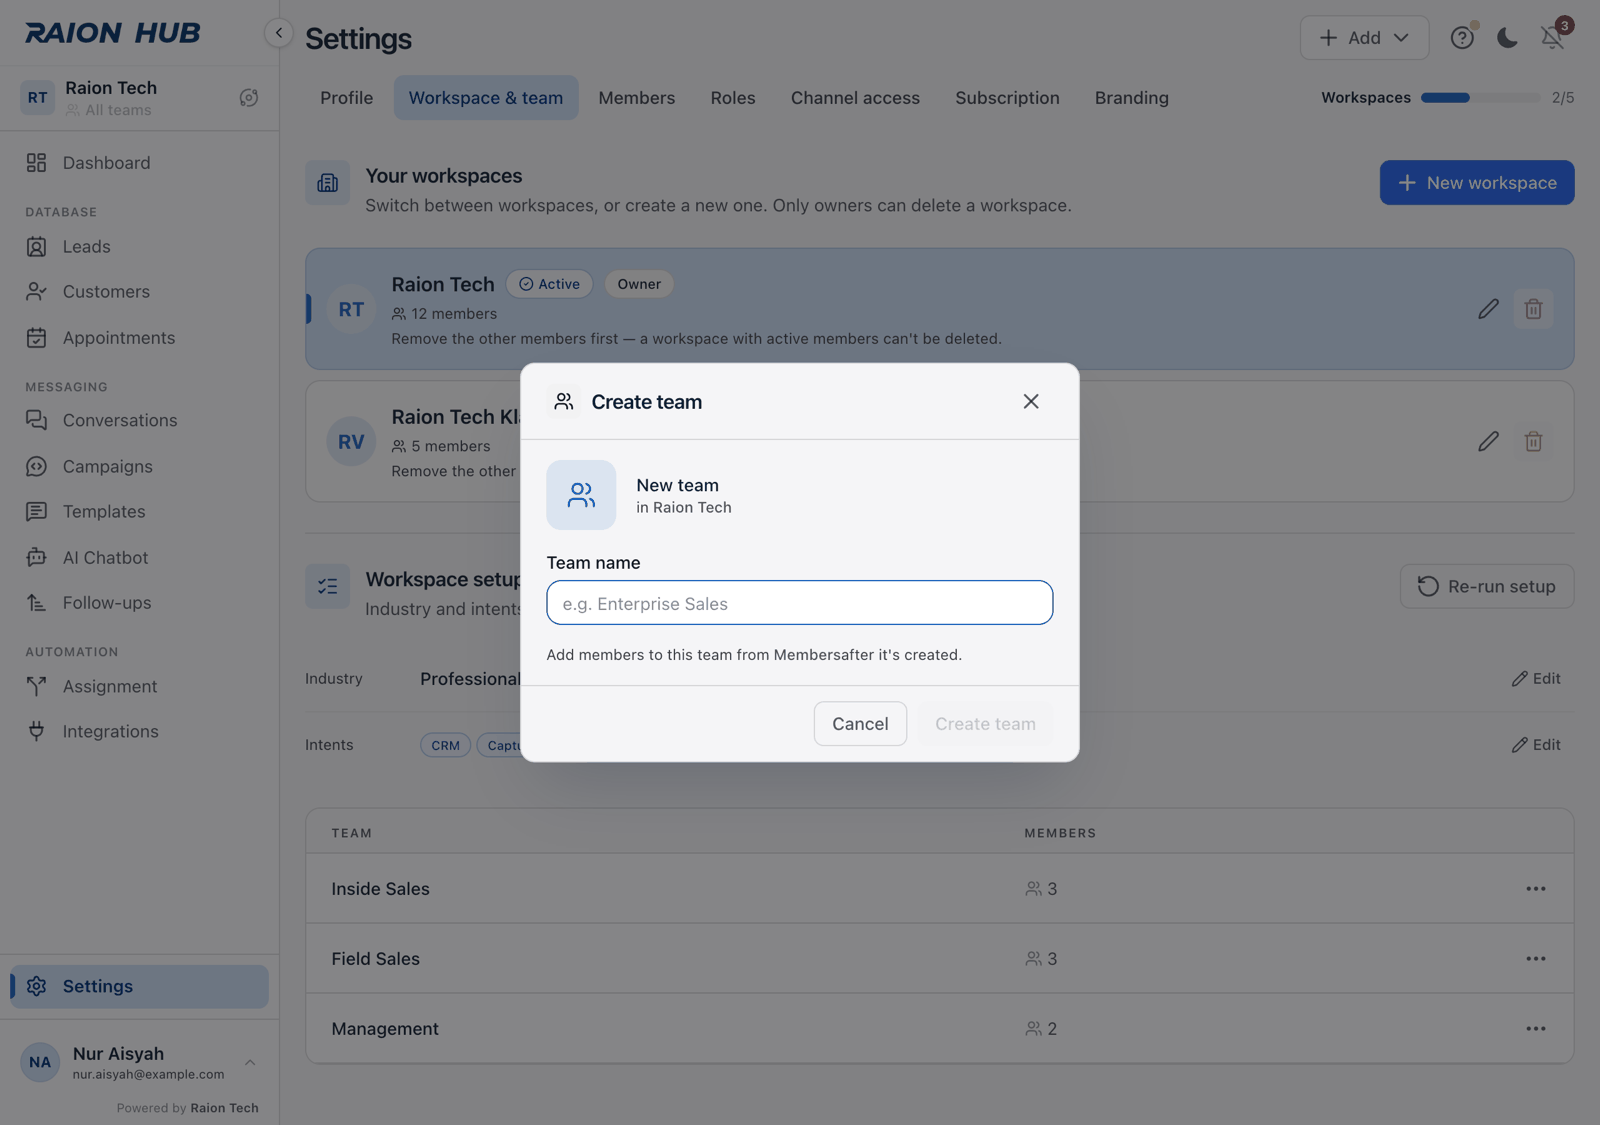This screenshot has height=1125, width=1600.
Task: Click the pencil icon on the RV workspace row
Action: click(x=1488, y=441)
